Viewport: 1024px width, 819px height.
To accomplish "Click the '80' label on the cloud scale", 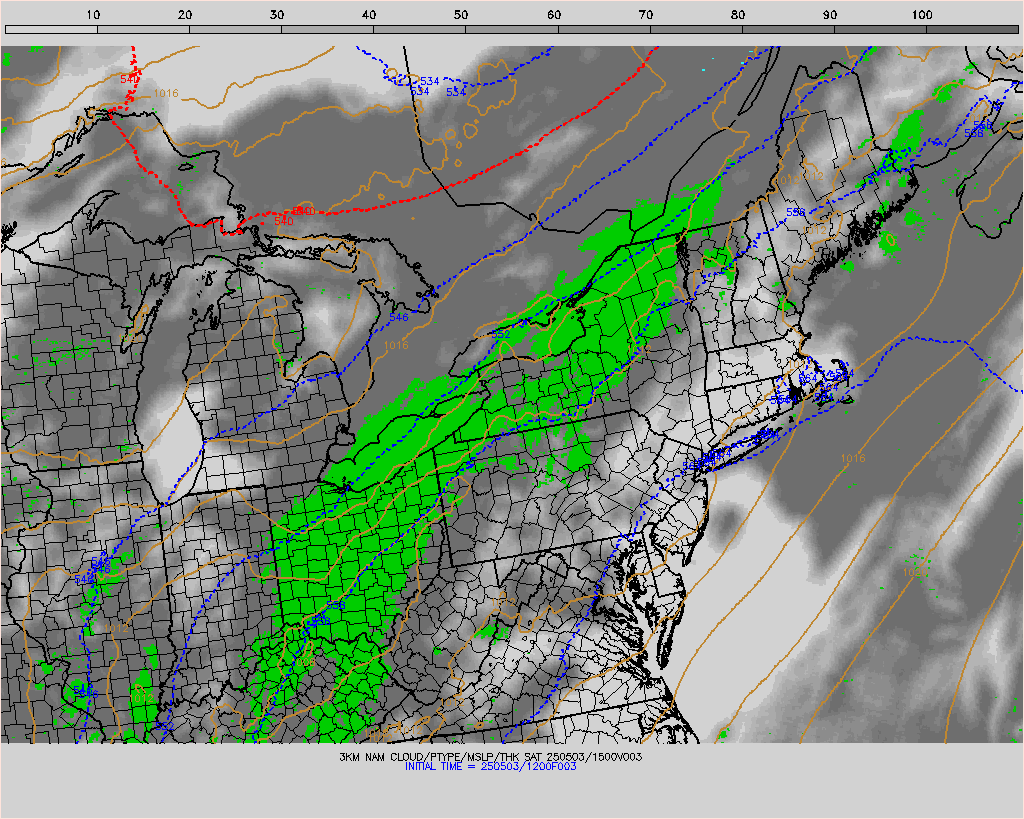I will coord(738,14).
